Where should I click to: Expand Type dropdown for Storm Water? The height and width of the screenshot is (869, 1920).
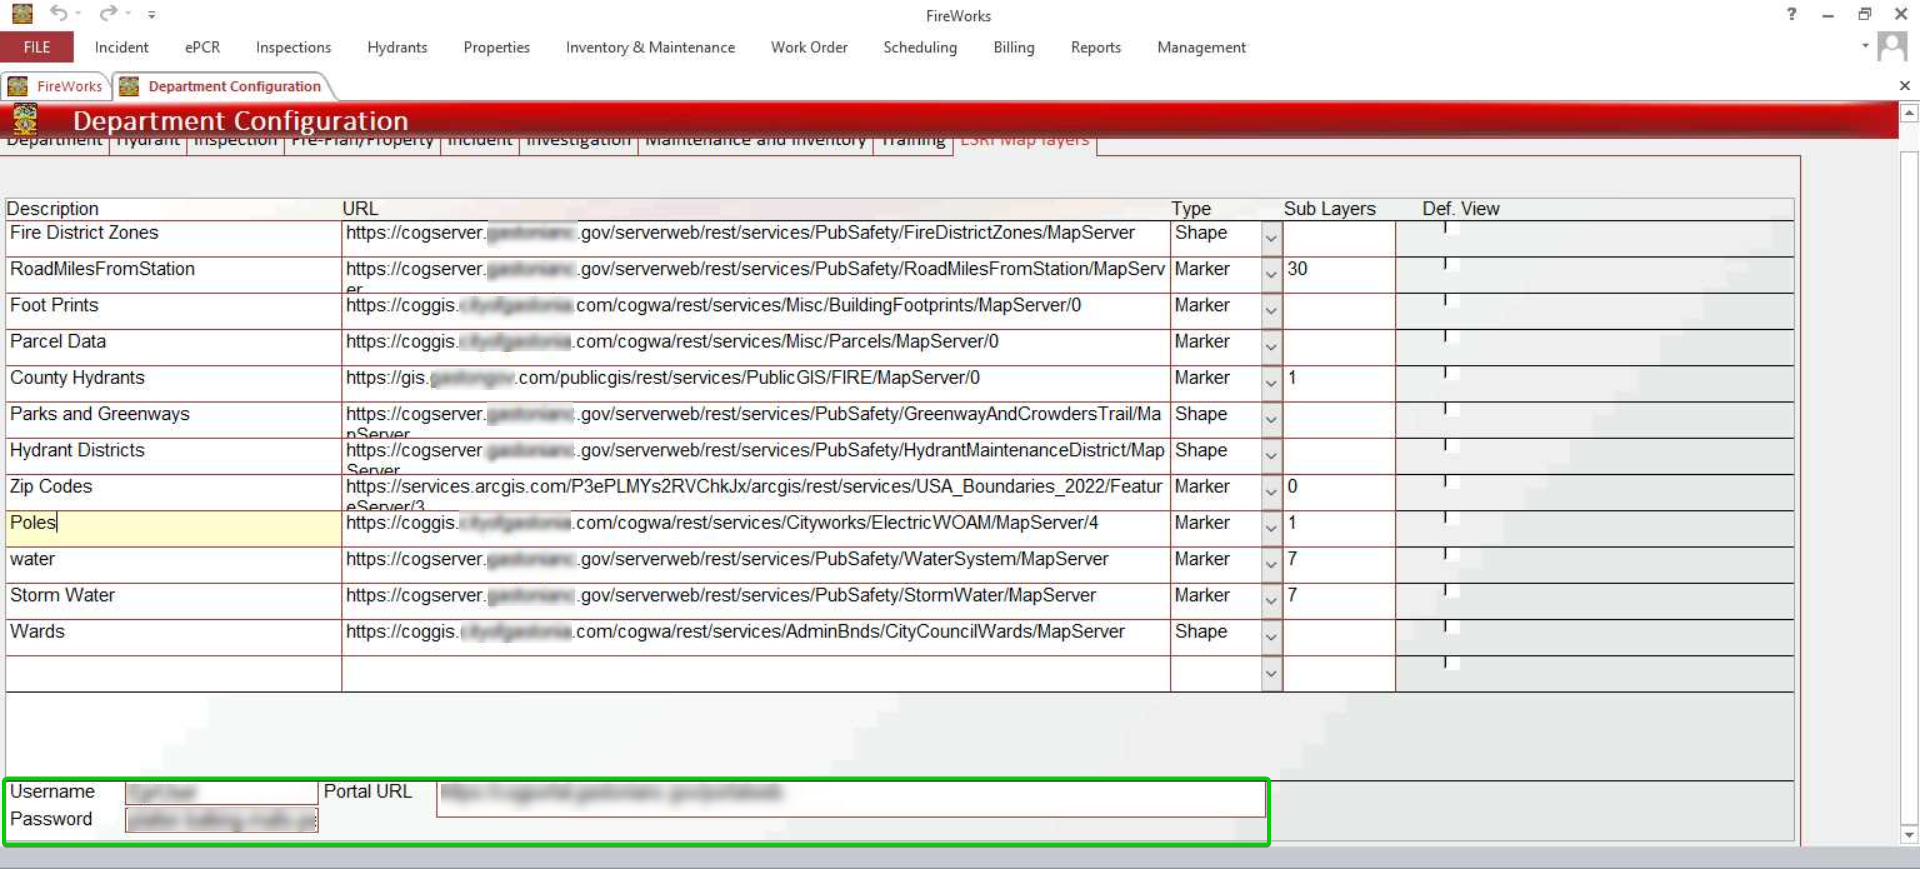[x=1271, y=601]
